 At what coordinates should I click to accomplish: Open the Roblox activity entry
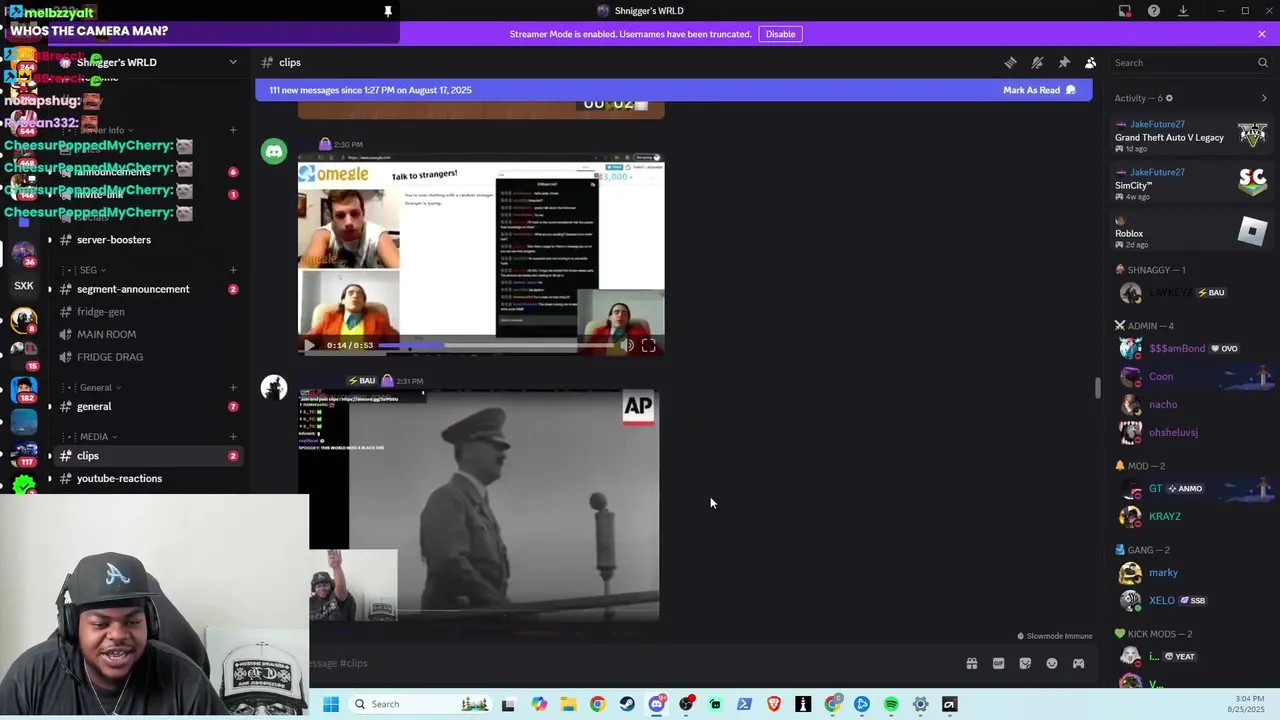1192,232
